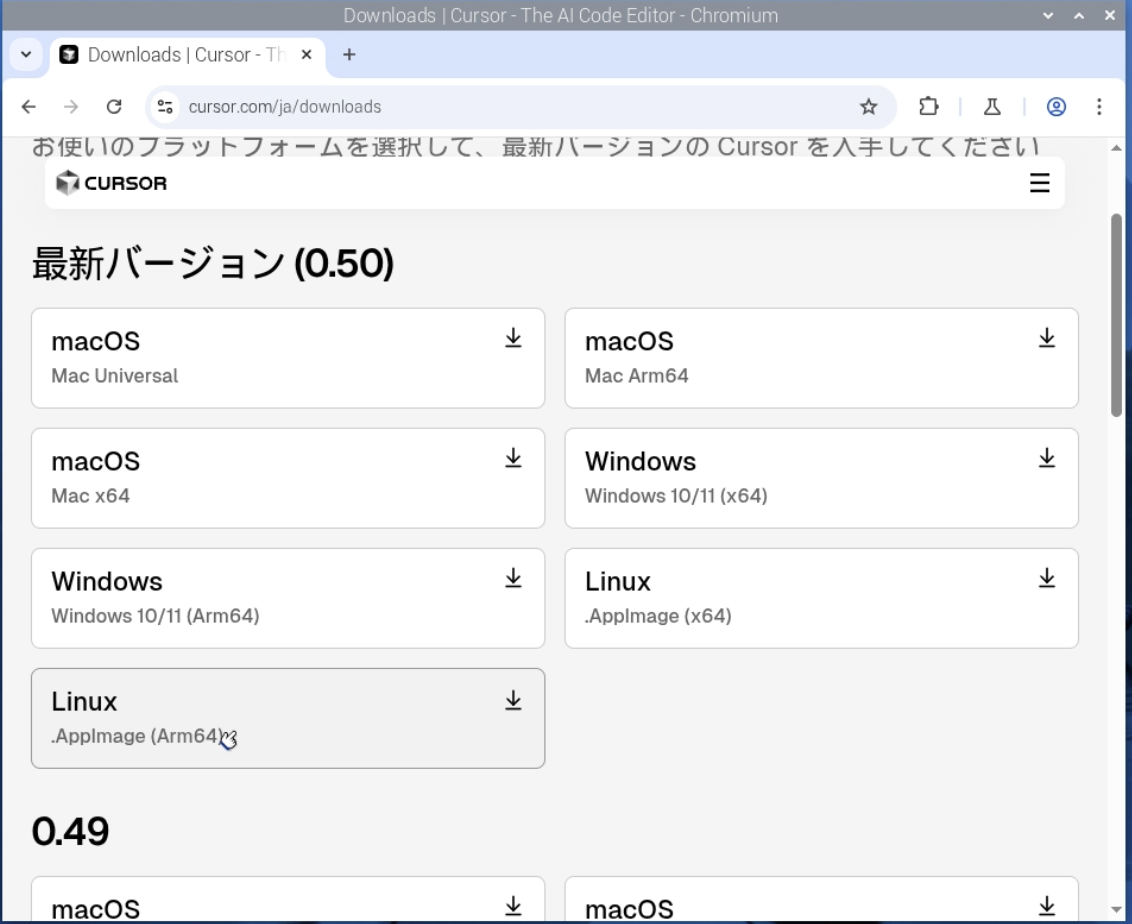Screen dimensions: 1132x924
Task: Go back using the browser back arrow
Action: click(29, 107)
